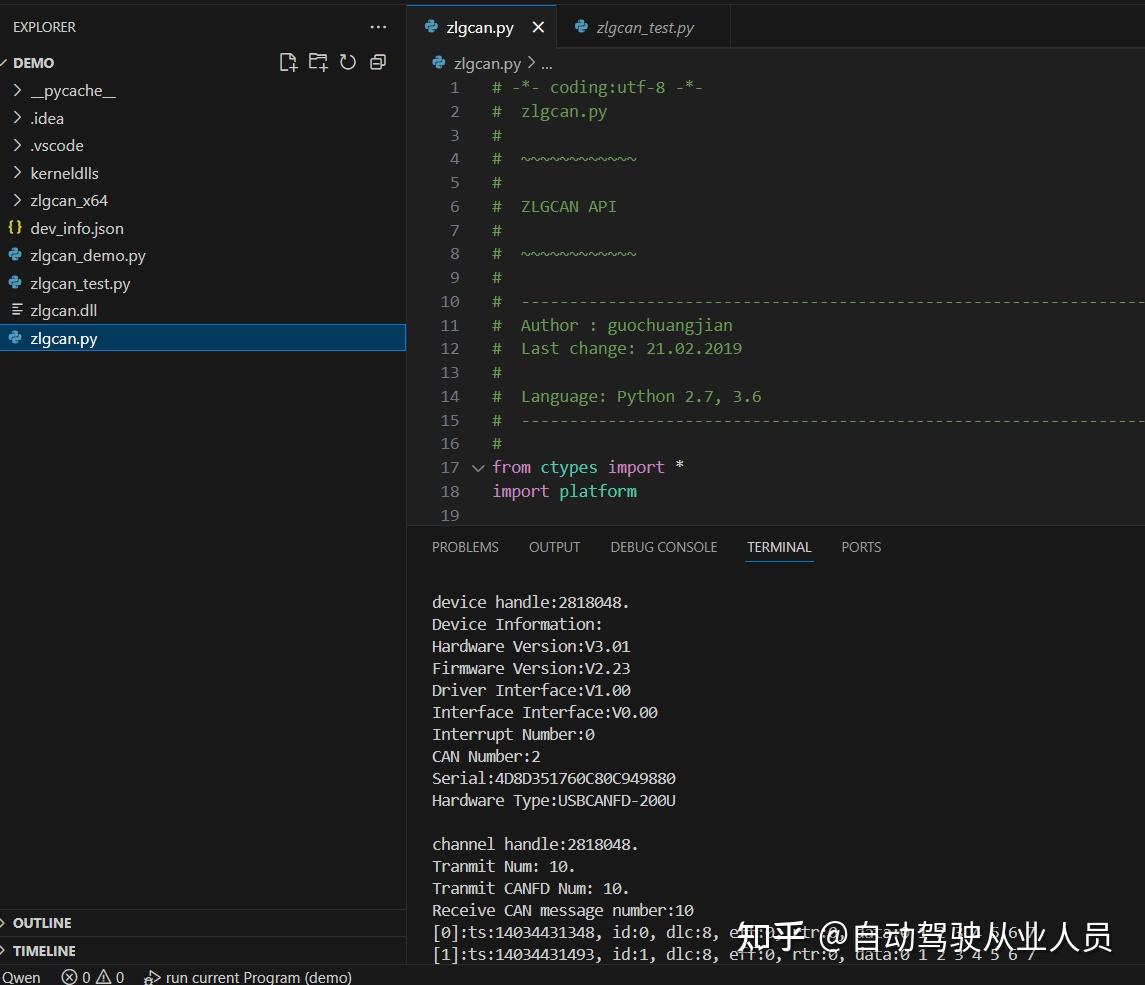Viewport: 1145px width, 985px height.
Task: Switch to the DEBUG CONSOLE panel
Action: 663,547
